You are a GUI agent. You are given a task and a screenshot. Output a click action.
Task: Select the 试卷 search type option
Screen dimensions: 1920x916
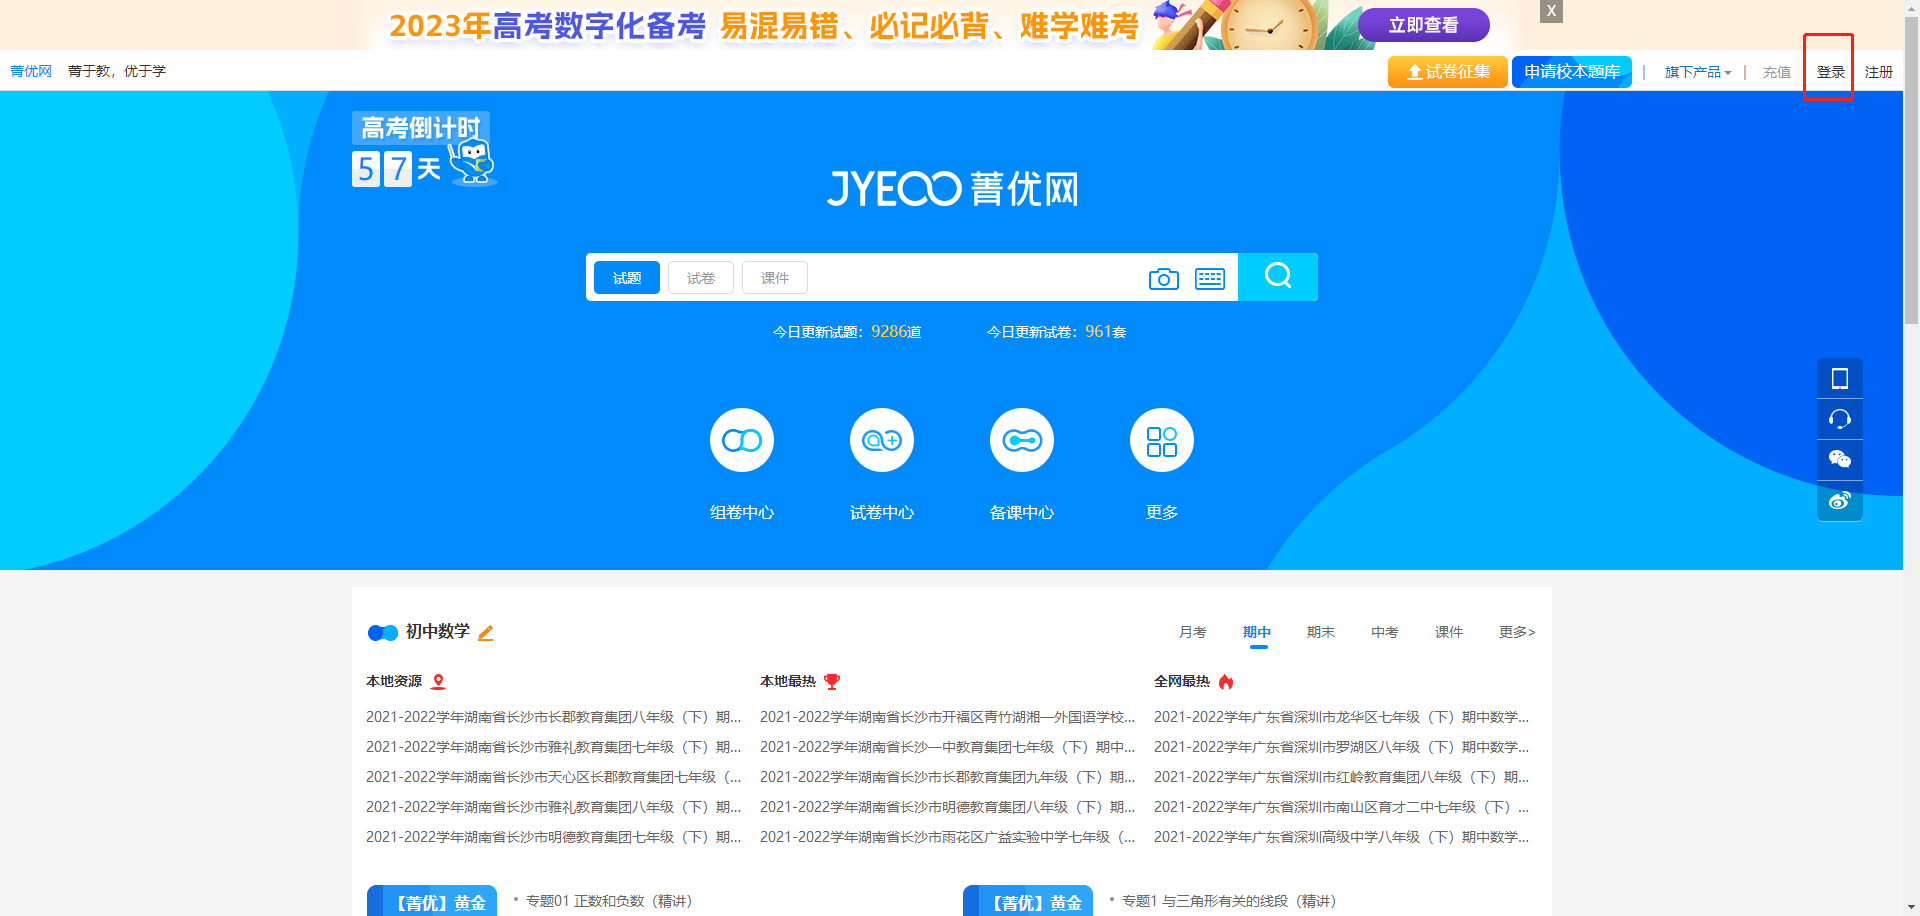coord(700,278)
